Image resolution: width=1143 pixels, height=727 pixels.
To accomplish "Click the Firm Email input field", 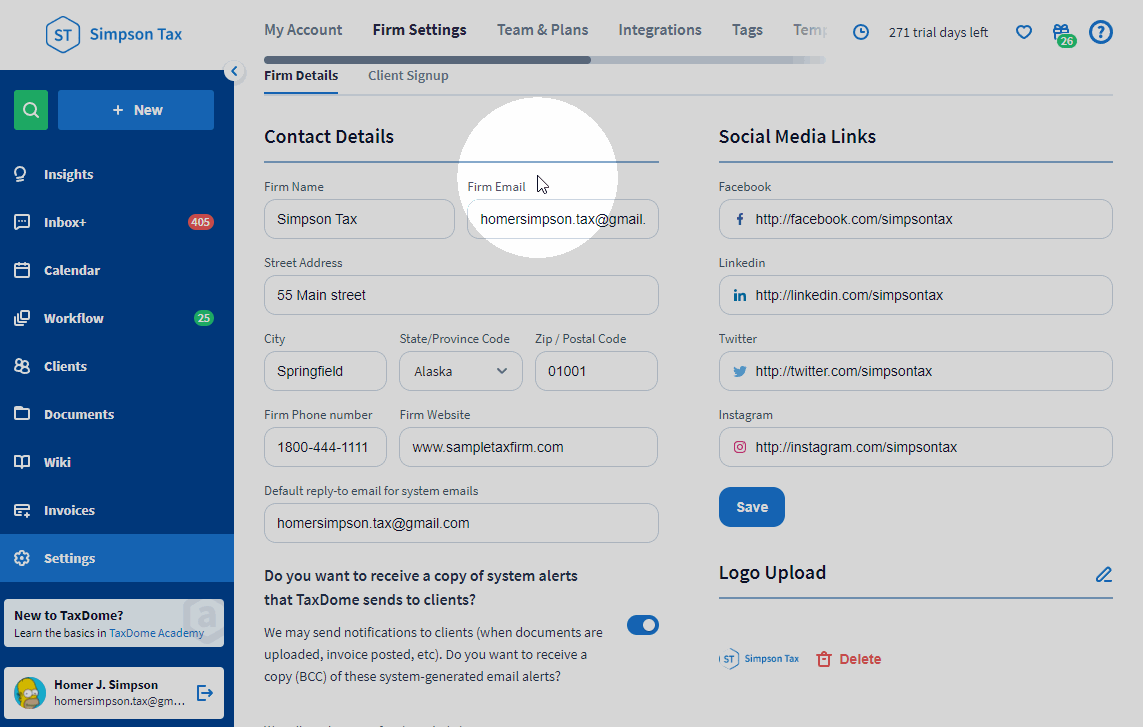I will tap(563, 219).
